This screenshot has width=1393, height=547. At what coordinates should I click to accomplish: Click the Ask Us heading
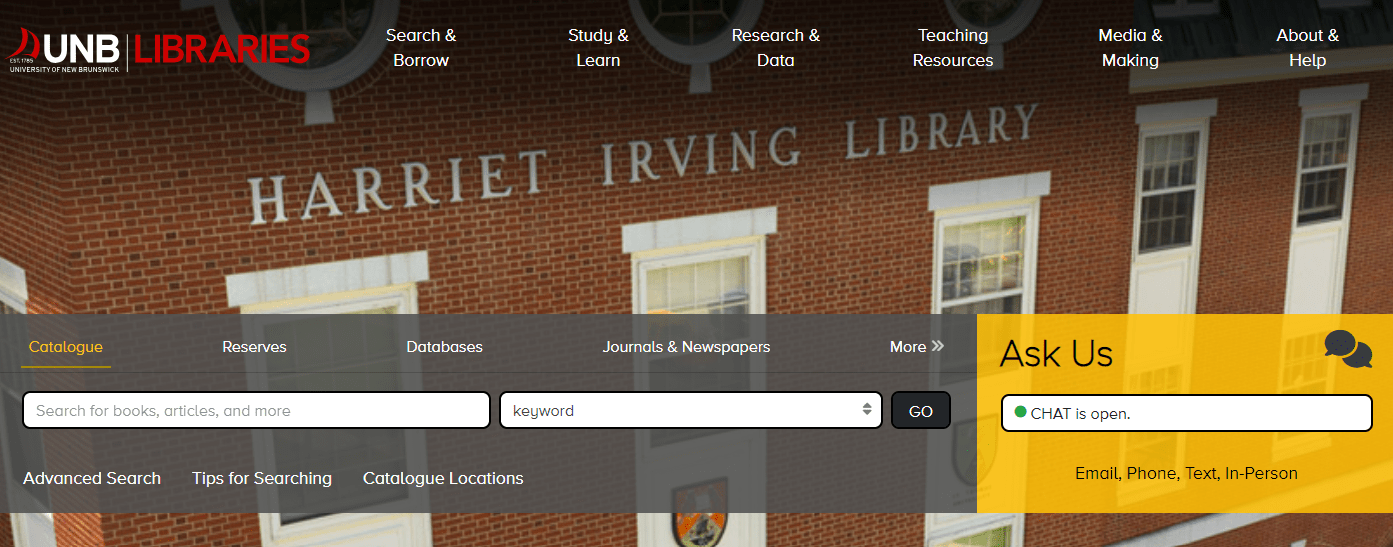pos(1056,353)
